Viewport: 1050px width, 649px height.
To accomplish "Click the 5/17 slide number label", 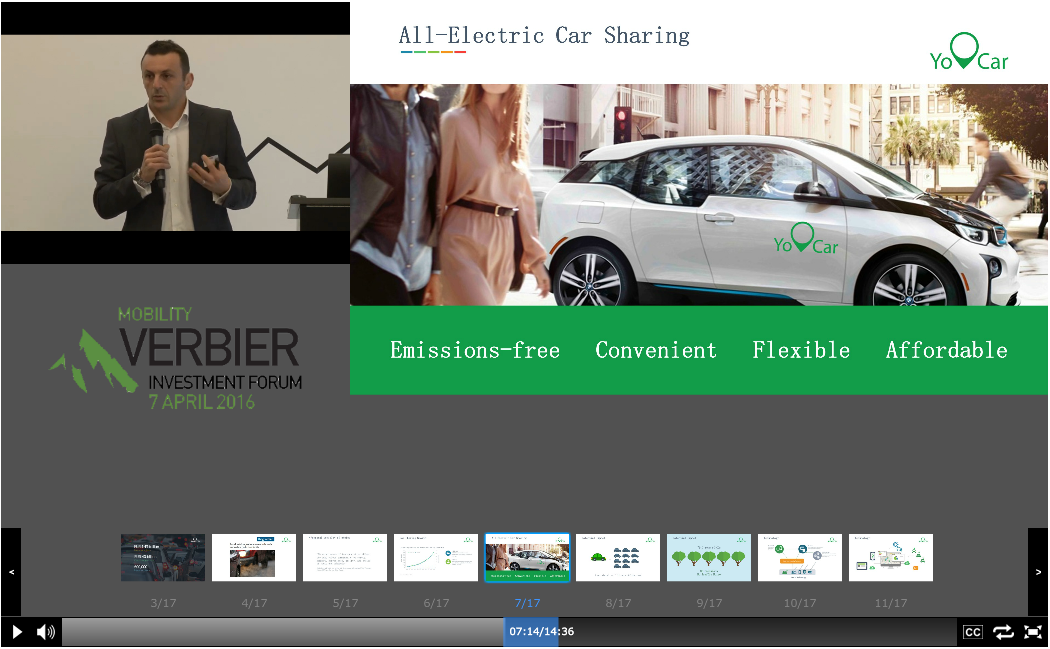I will tap(346, 603).
